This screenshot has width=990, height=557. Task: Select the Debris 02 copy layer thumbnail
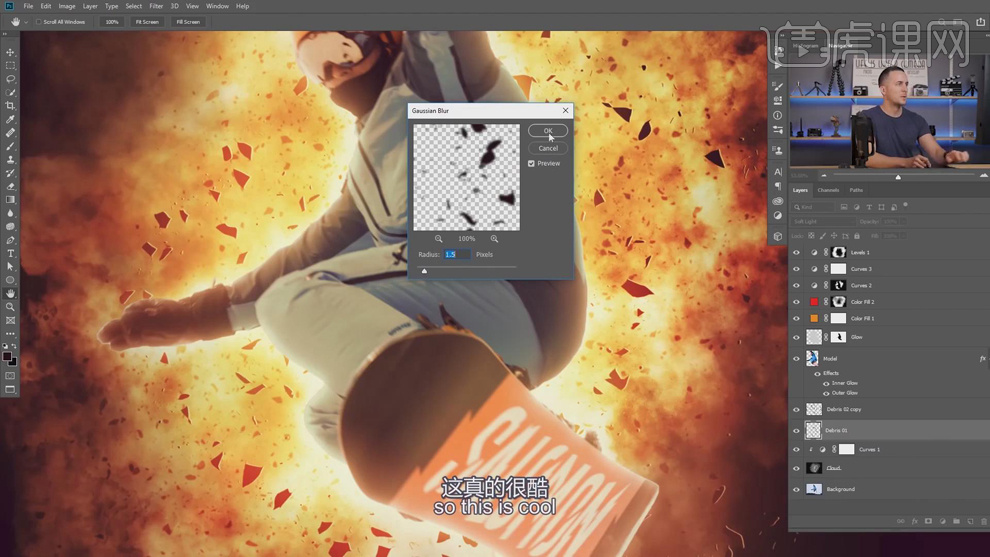[814, 409]
